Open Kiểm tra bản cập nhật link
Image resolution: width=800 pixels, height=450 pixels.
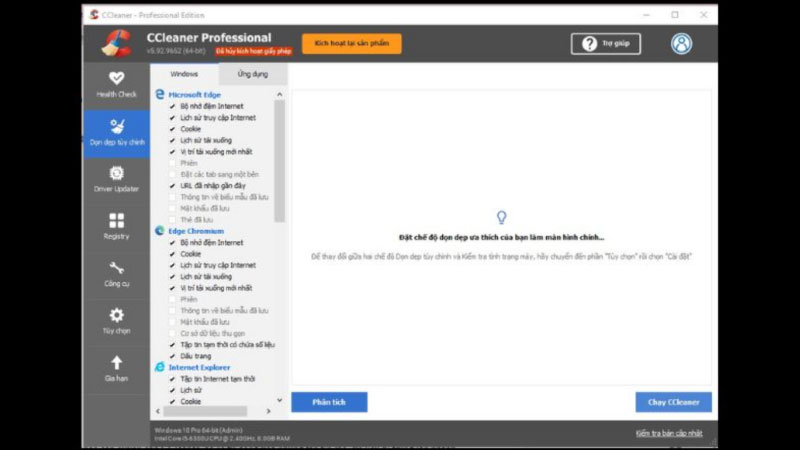pos(669,433)
